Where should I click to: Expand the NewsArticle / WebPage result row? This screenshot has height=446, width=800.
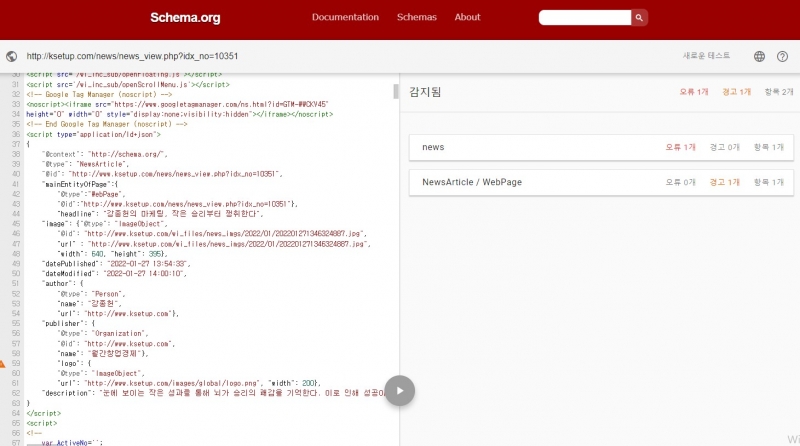coord(601,182)
